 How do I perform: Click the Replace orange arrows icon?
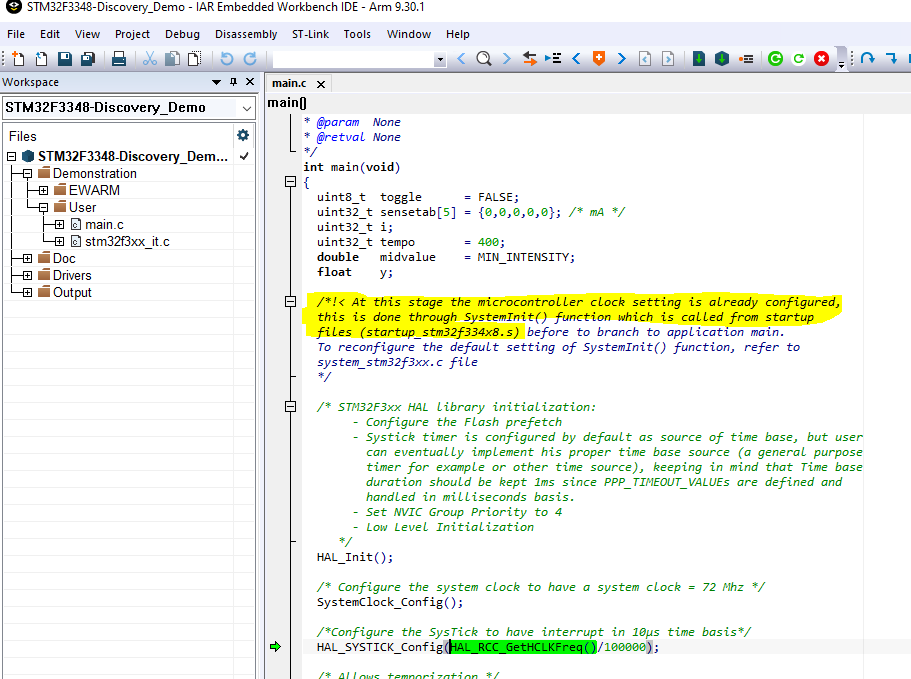529,59
